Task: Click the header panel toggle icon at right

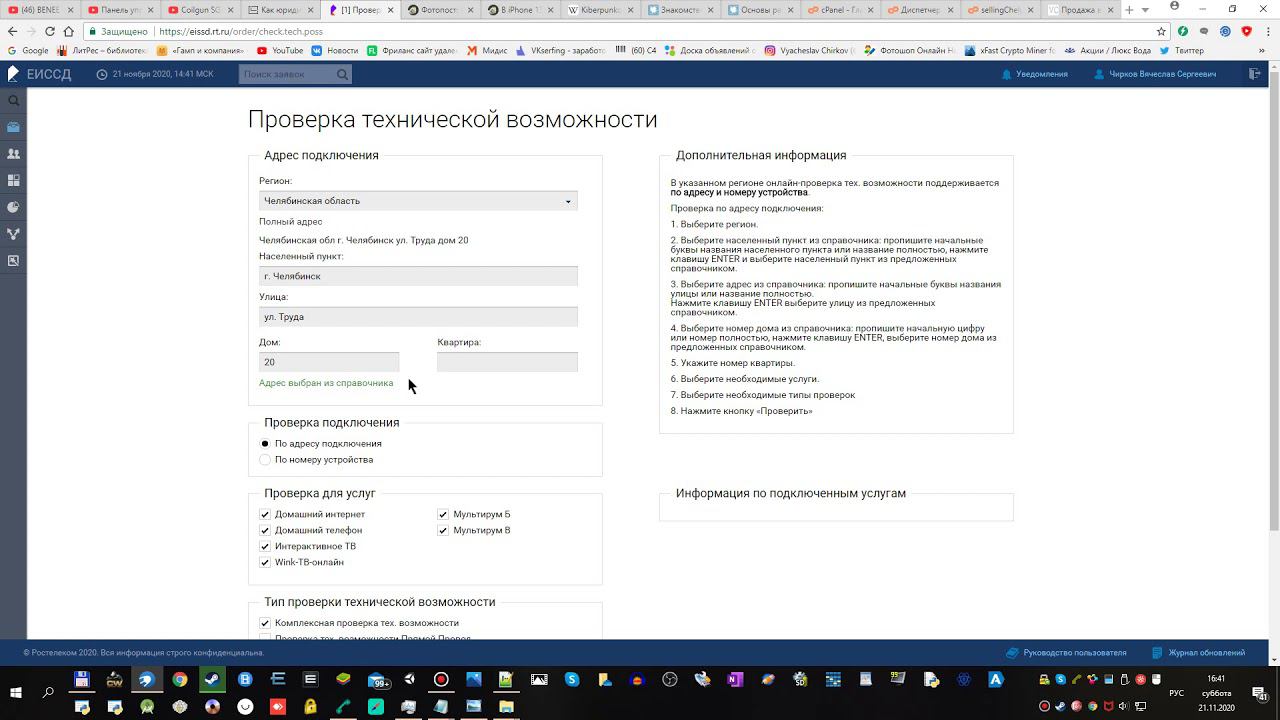Action: pos(1255,74)
